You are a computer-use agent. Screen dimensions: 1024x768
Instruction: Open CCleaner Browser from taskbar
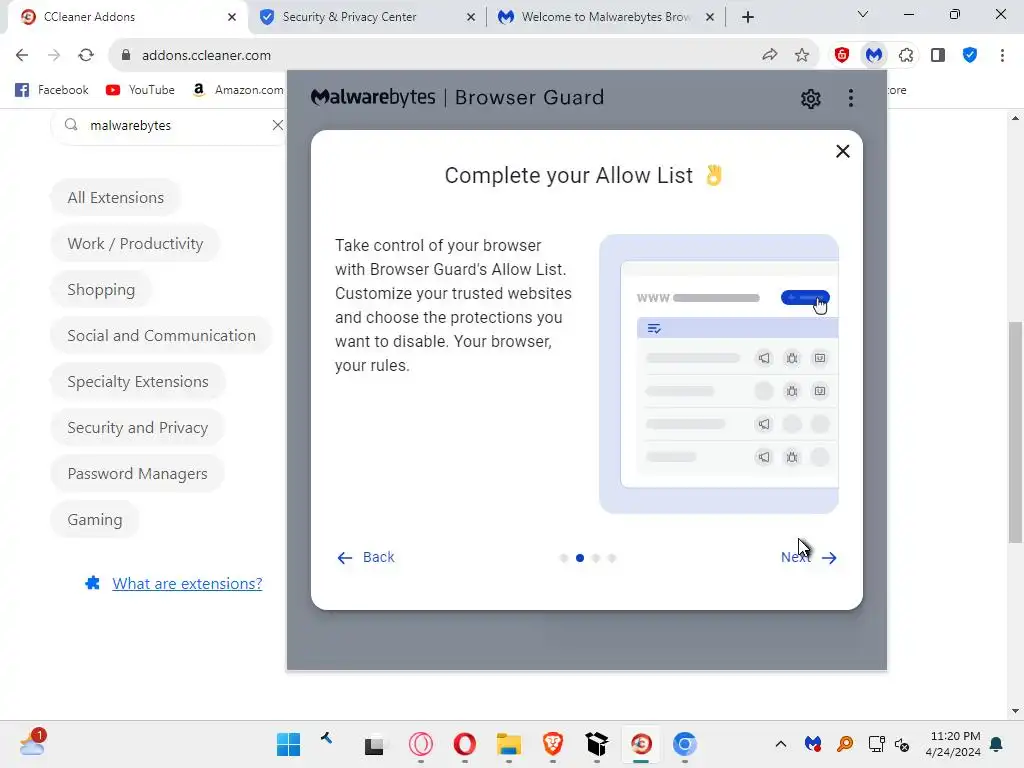pos(641,744)
